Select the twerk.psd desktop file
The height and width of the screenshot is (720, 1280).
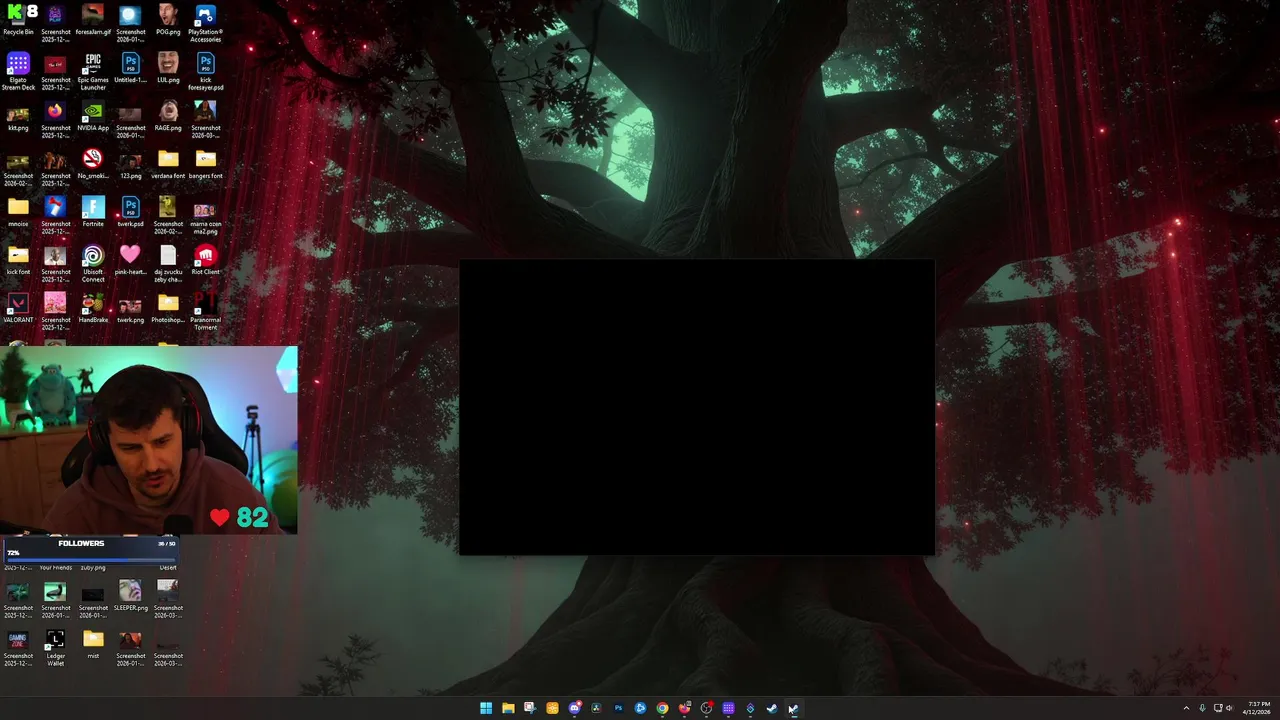[x=130, y=212]
